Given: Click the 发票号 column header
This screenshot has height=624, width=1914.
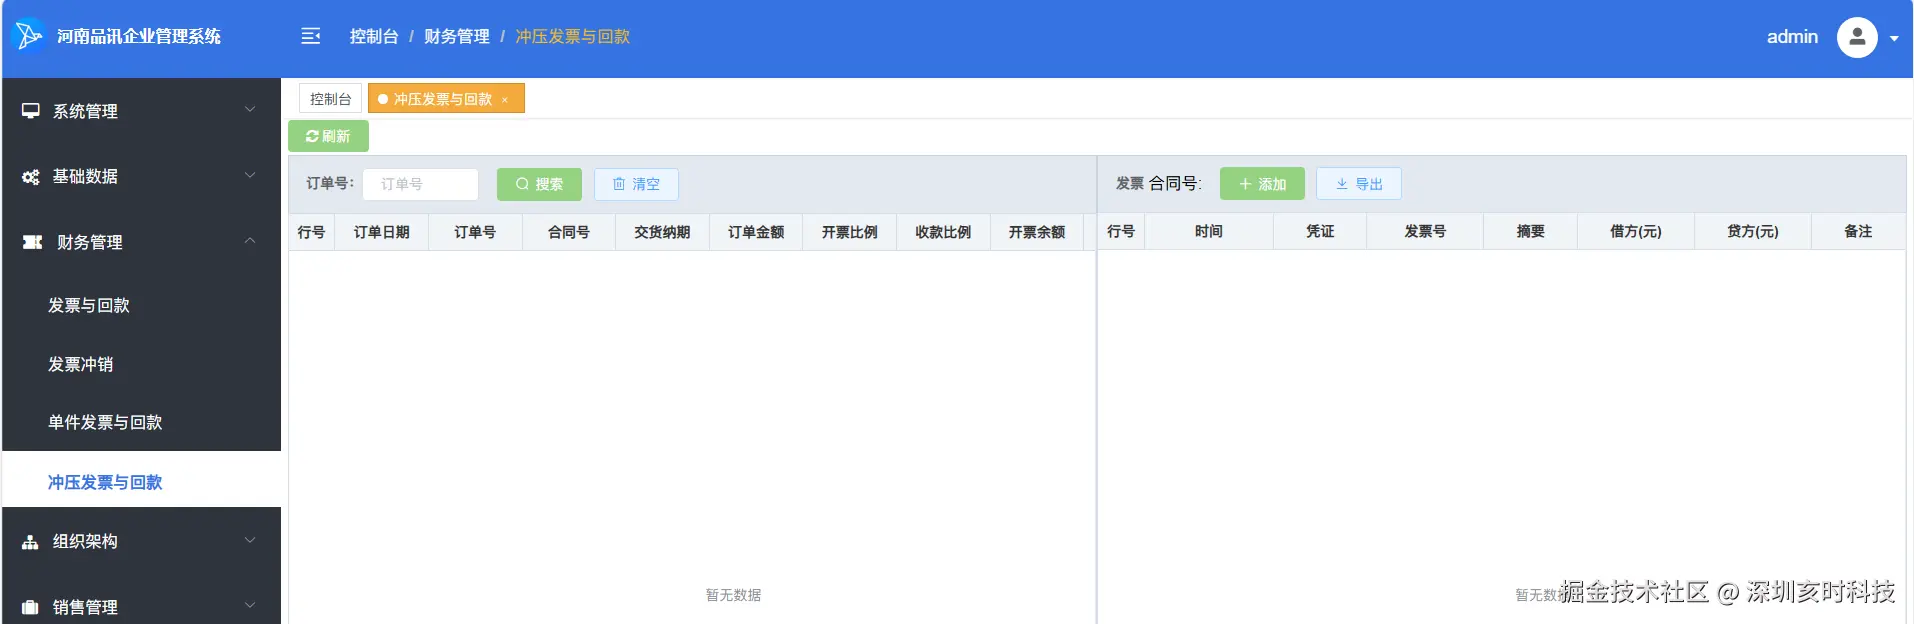Looking at the screenshot, I should [x=1425, y=231].
